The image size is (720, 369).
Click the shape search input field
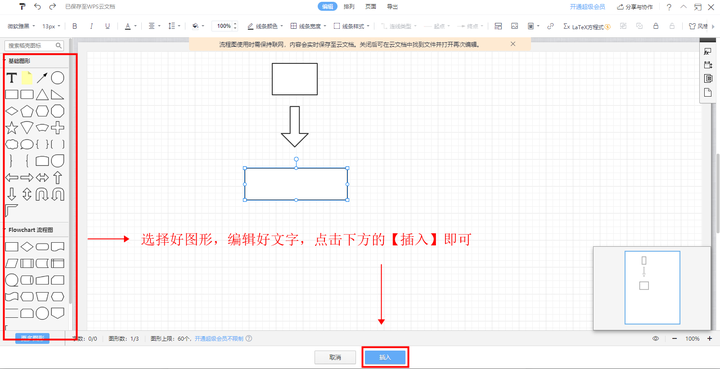pyautogui.click(x=34, y=45)
